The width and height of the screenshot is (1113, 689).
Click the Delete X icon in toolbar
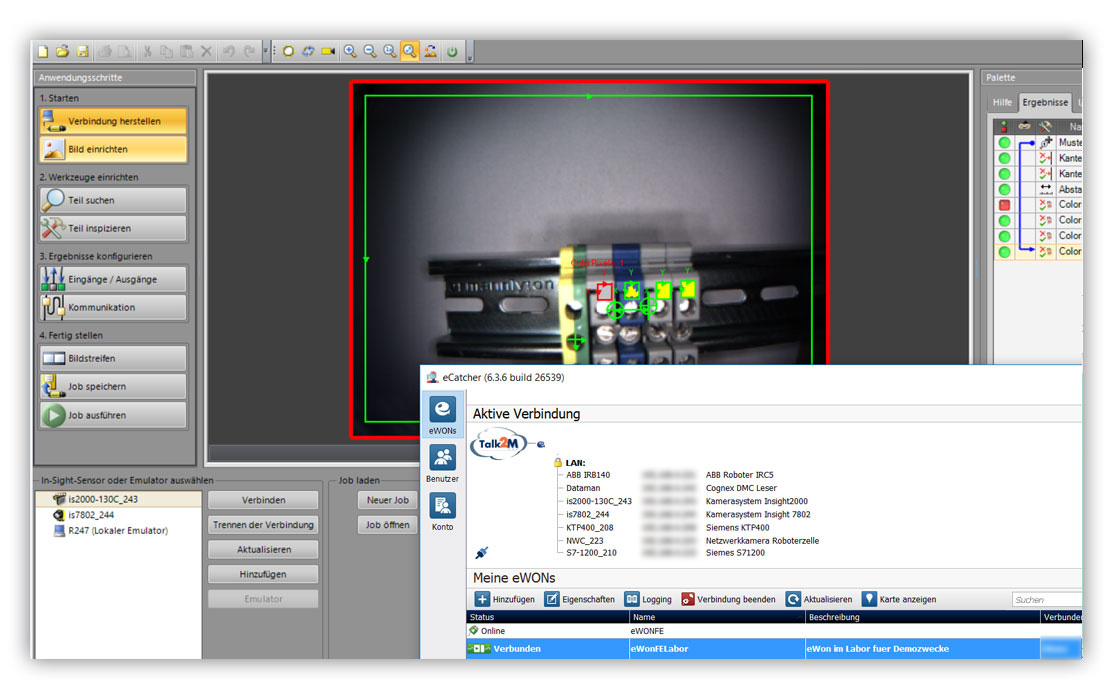click(207, 51)
